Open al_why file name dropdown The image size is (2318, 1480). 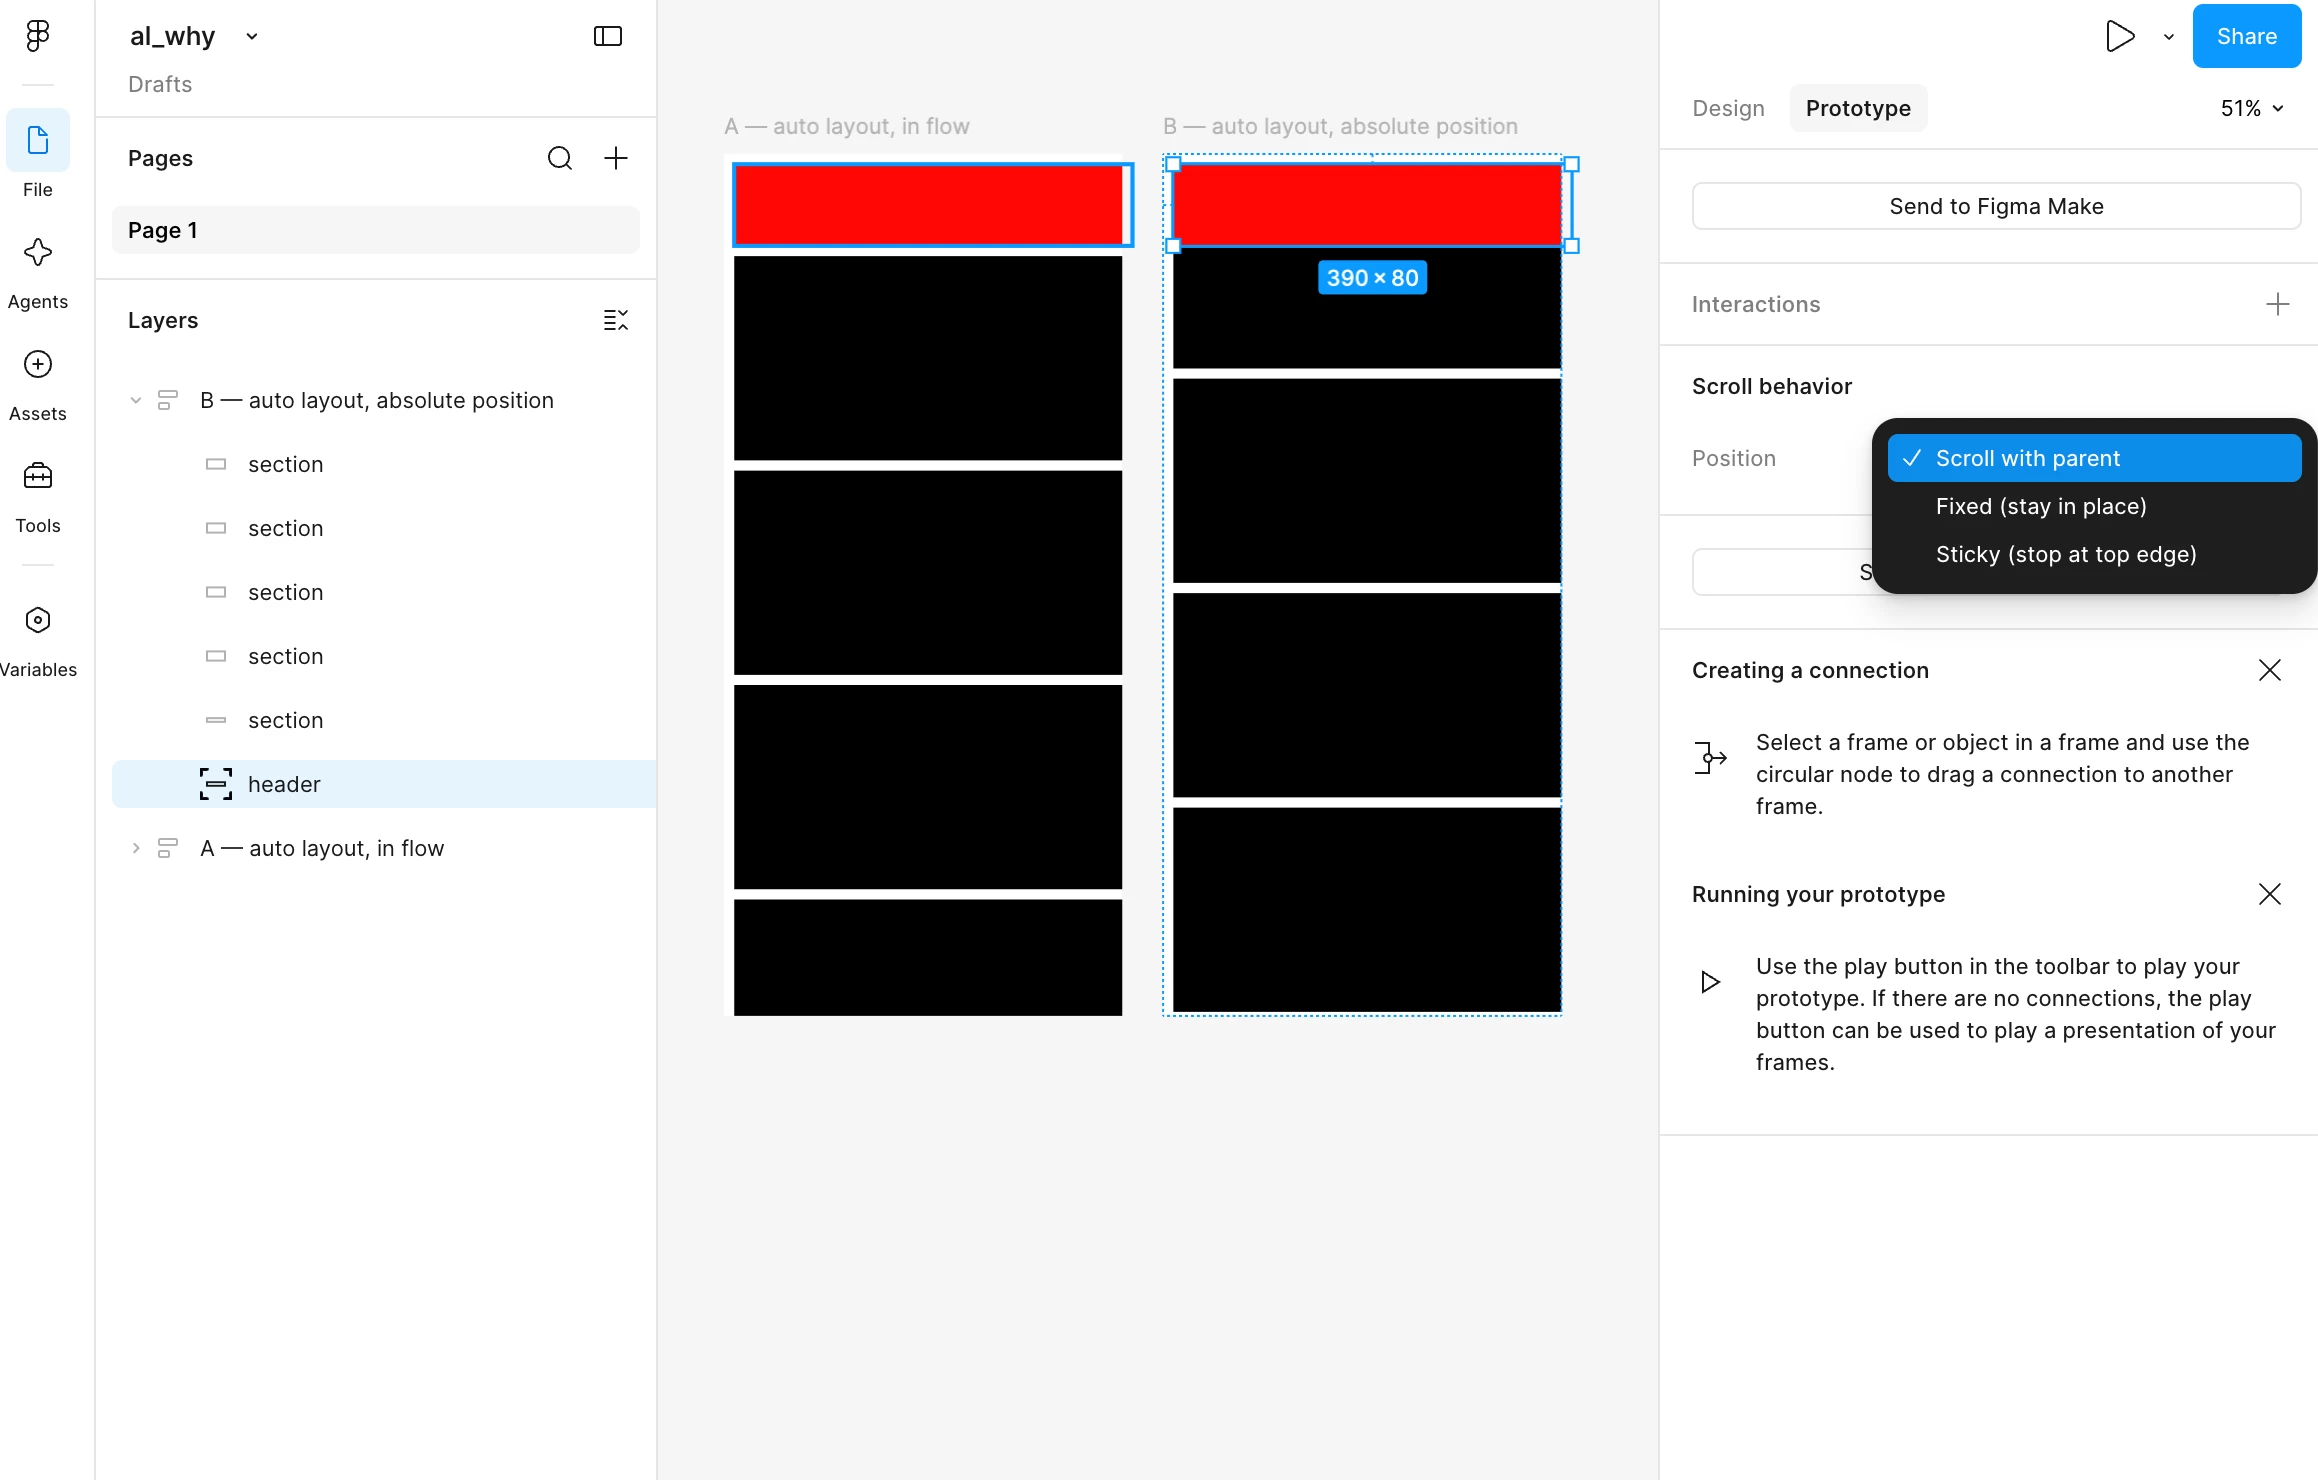[x=252, y=37]
